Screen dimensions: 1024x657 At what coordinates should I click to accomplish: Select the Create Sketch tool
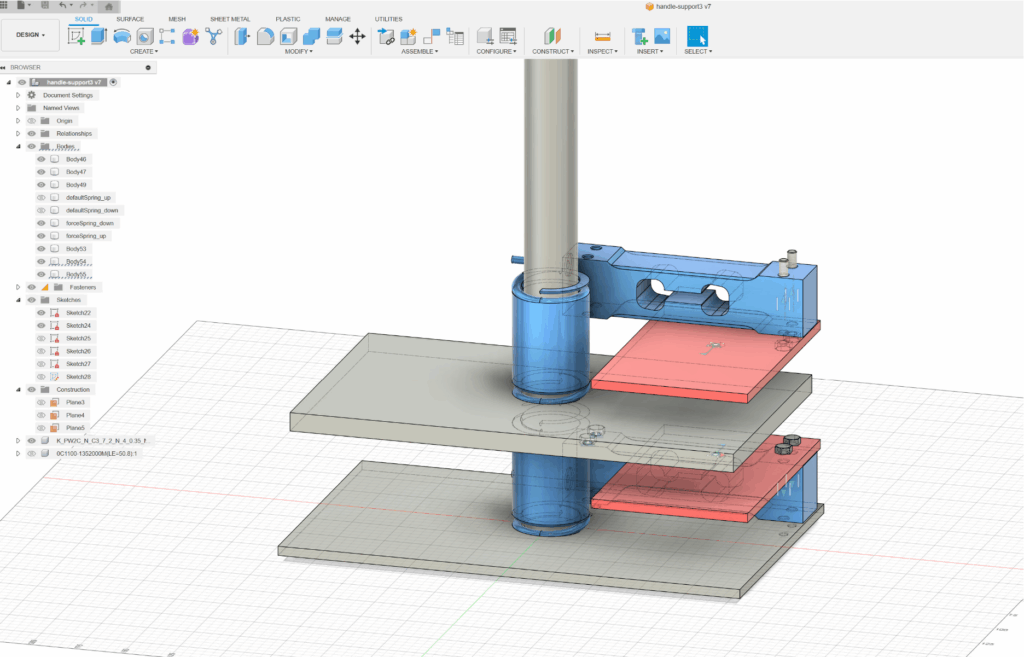(x=76, y=36)
